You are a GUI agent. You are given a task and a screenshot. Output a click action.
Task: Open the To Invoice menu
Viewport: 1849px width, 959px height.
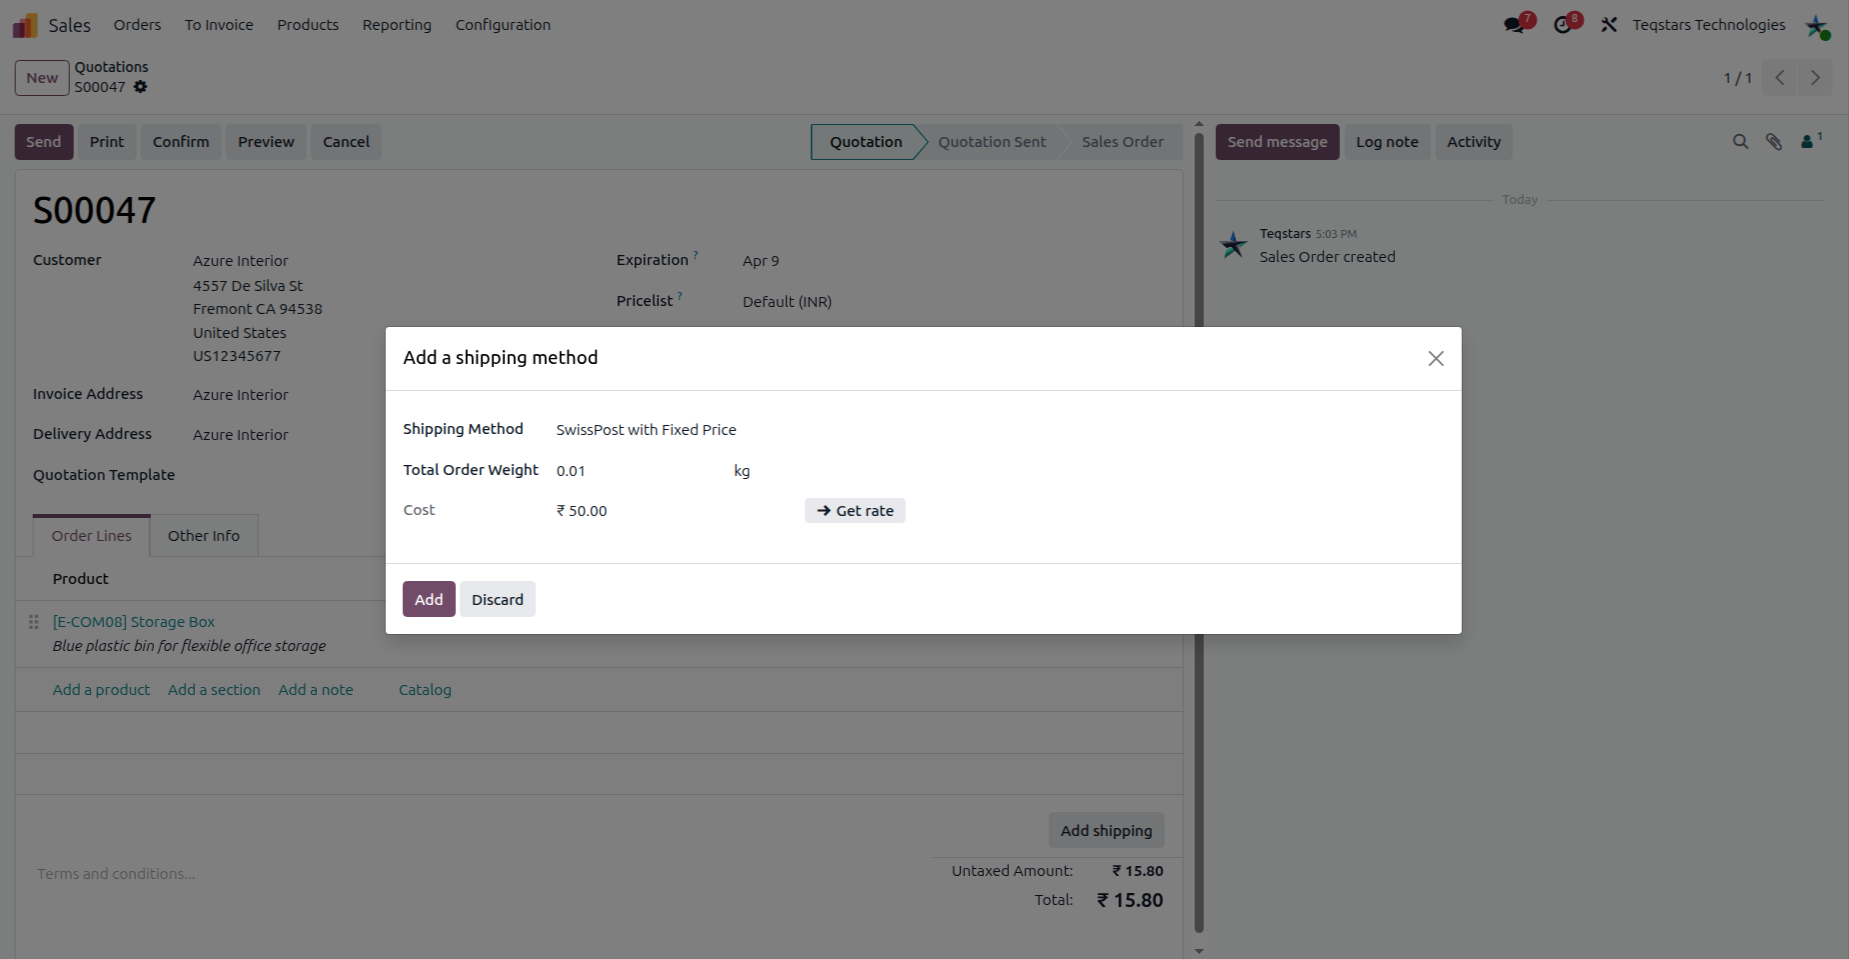coord(219,25)
